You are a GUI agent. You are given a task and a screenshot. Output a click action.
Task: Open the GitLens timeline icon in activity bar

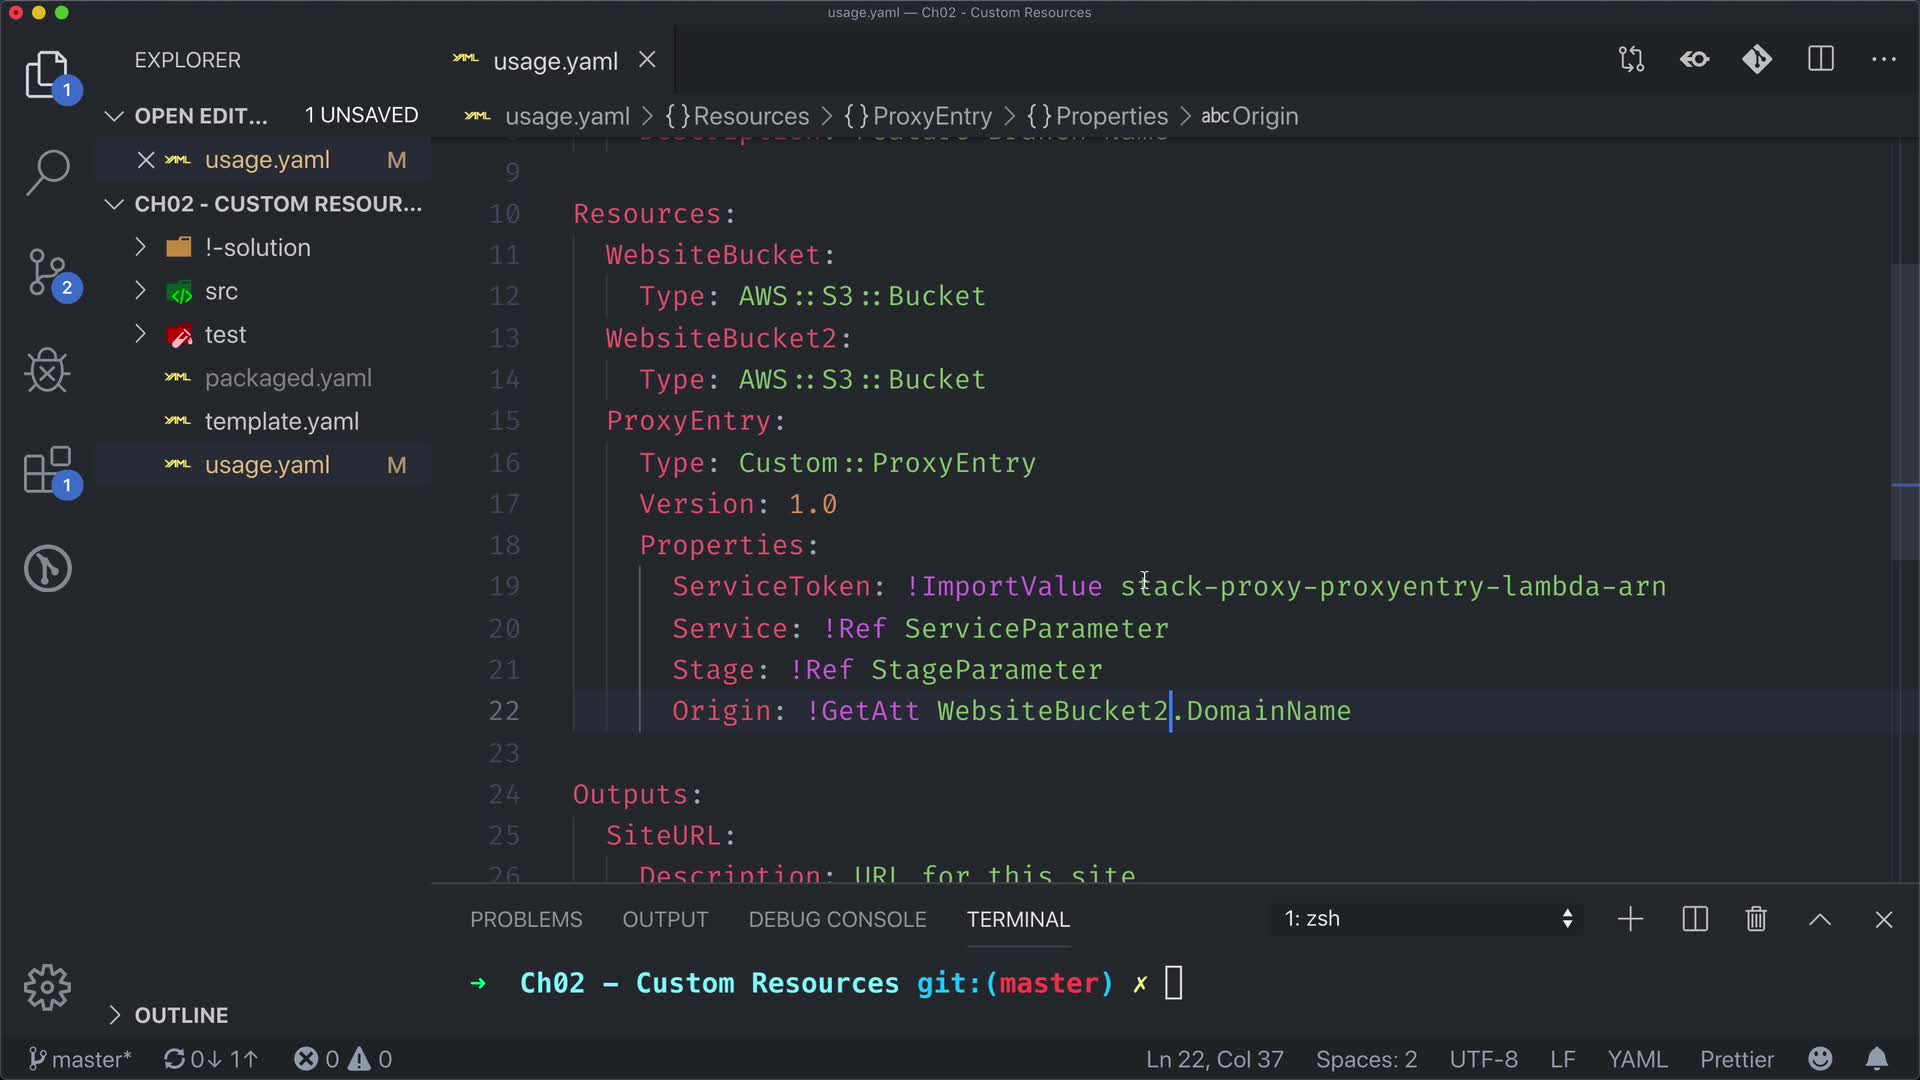tap(47, 569)
